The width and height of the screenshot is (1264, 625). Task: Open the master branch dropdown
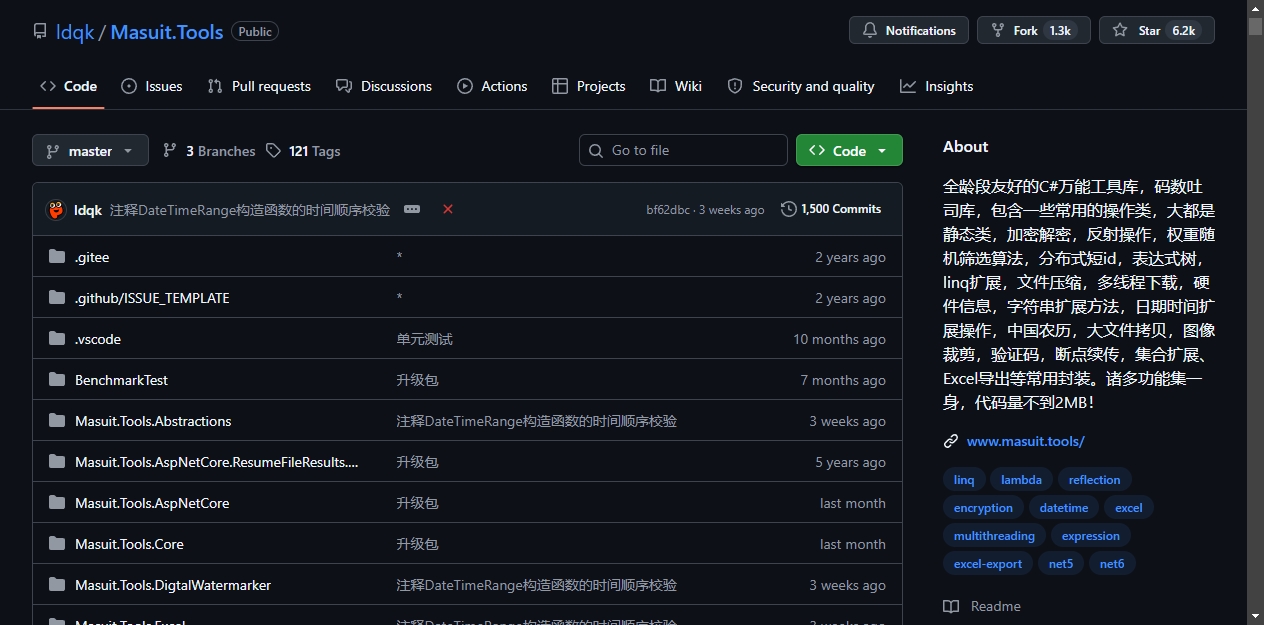pyautogui.click(x=90, y=151)
